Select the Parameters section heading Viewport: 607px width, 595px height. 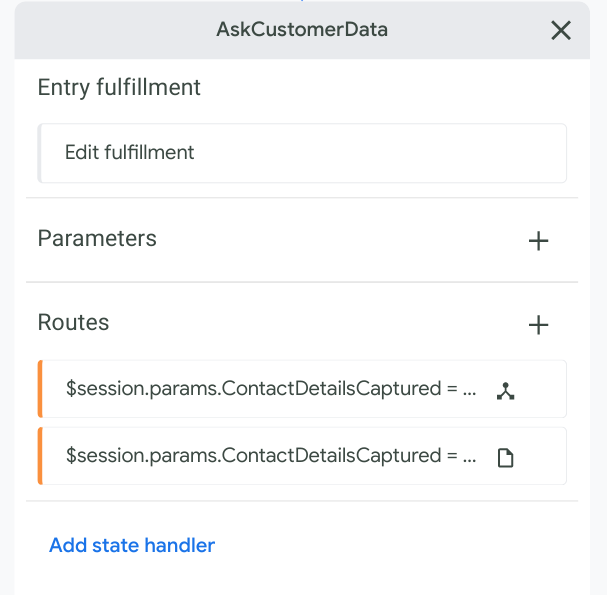[97, 239]
